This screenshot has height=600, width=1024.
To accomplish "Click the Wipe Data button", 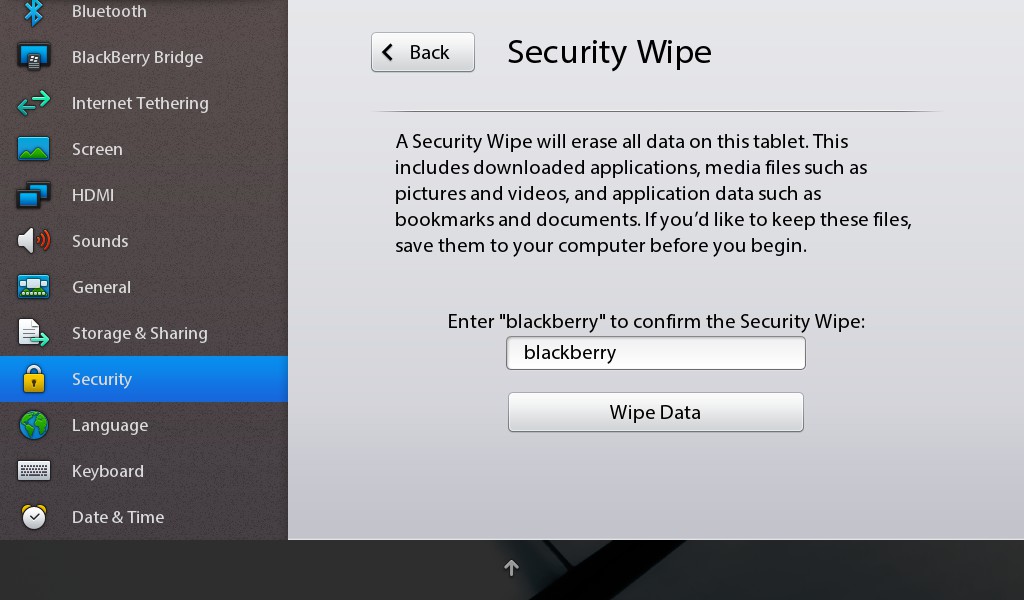I will (656, 412).
